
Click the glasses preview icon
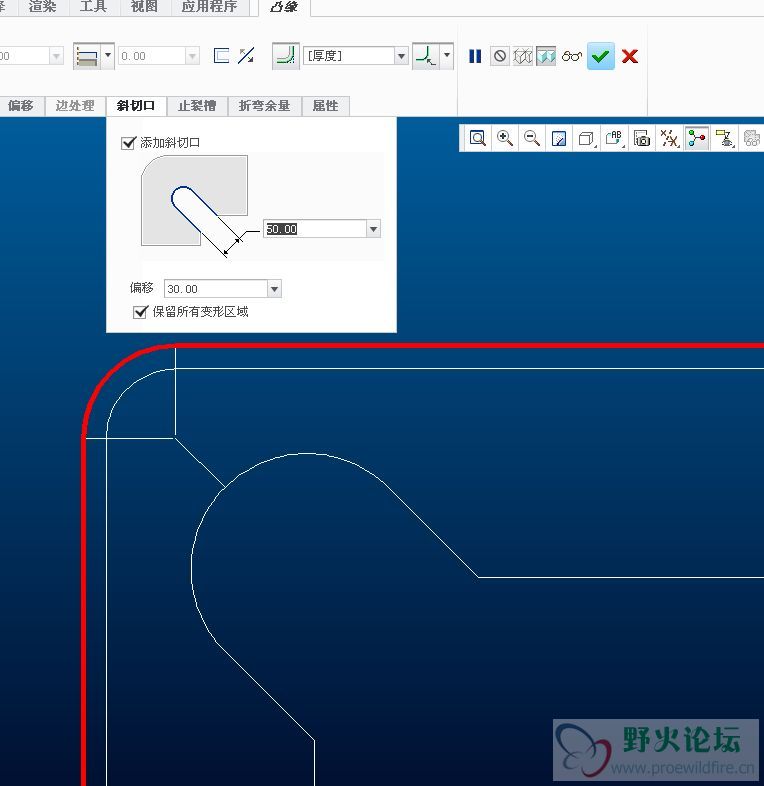pos(571,56)
